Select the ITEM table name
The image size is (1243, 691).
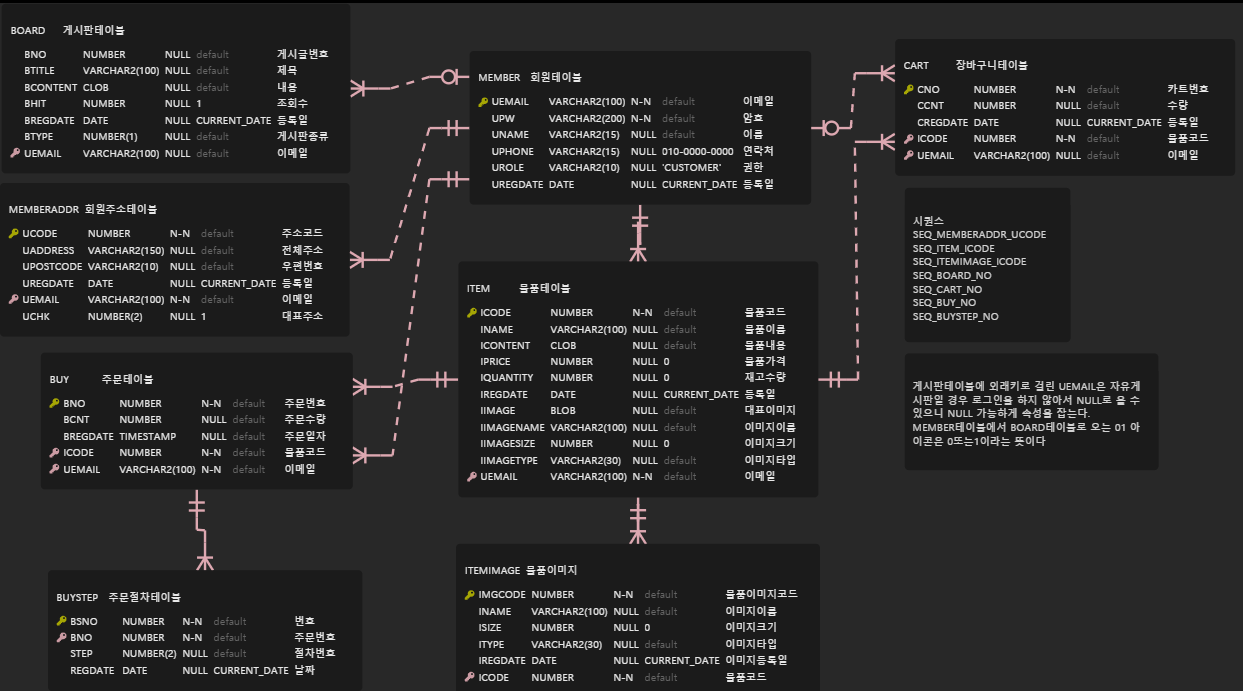[x=478, y=288]
